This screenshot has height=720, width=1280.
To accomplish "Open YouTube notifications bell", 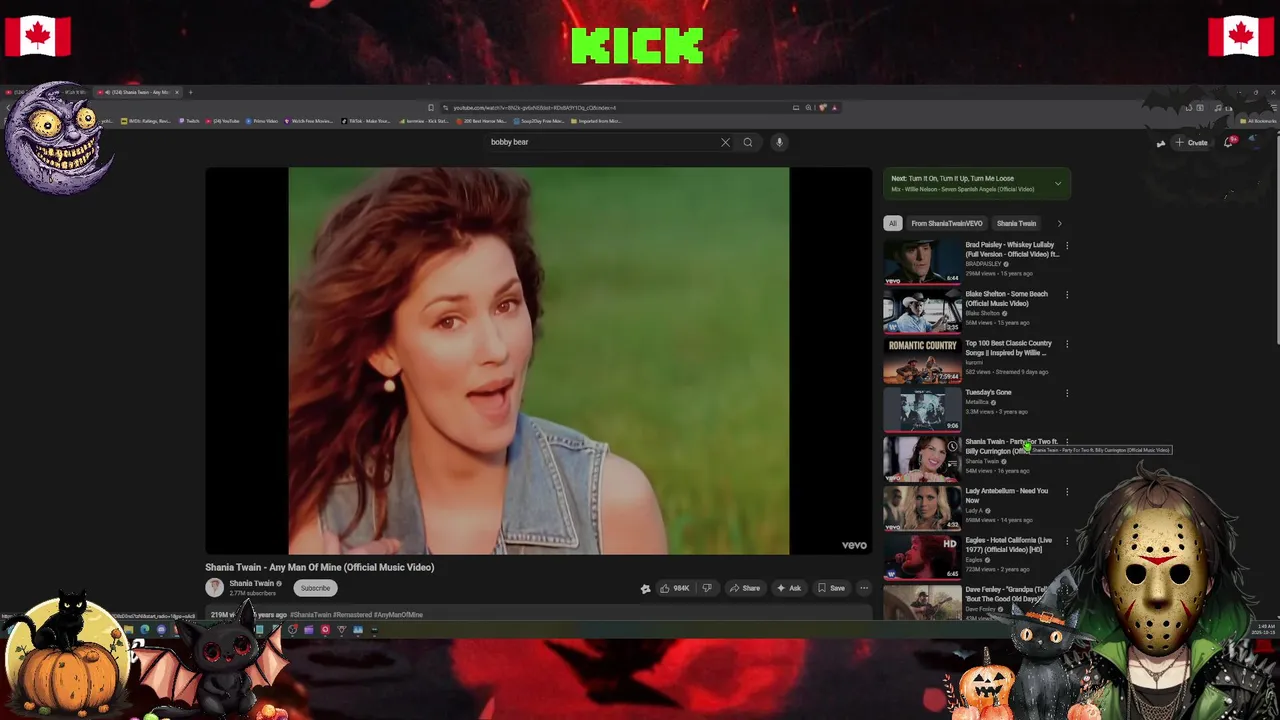I will click(x=1229, y=142).
